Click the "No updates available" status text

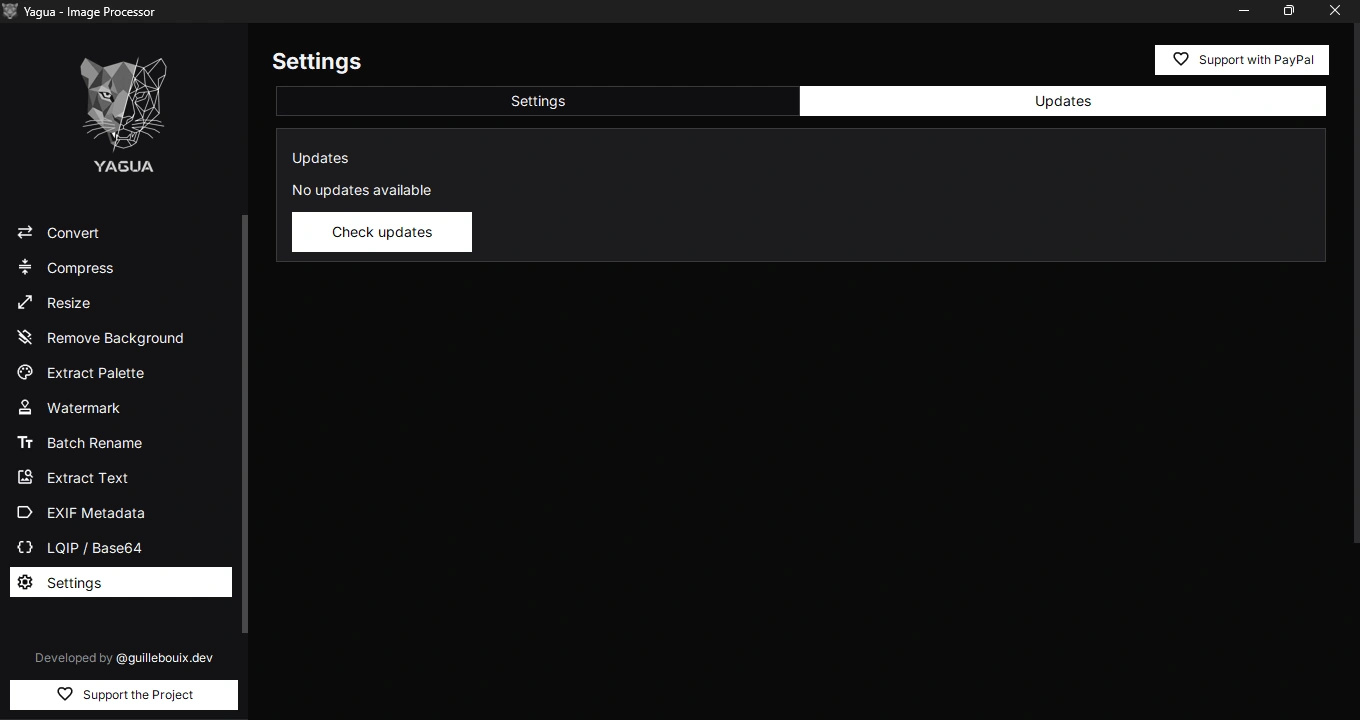(x=361, y=190)
